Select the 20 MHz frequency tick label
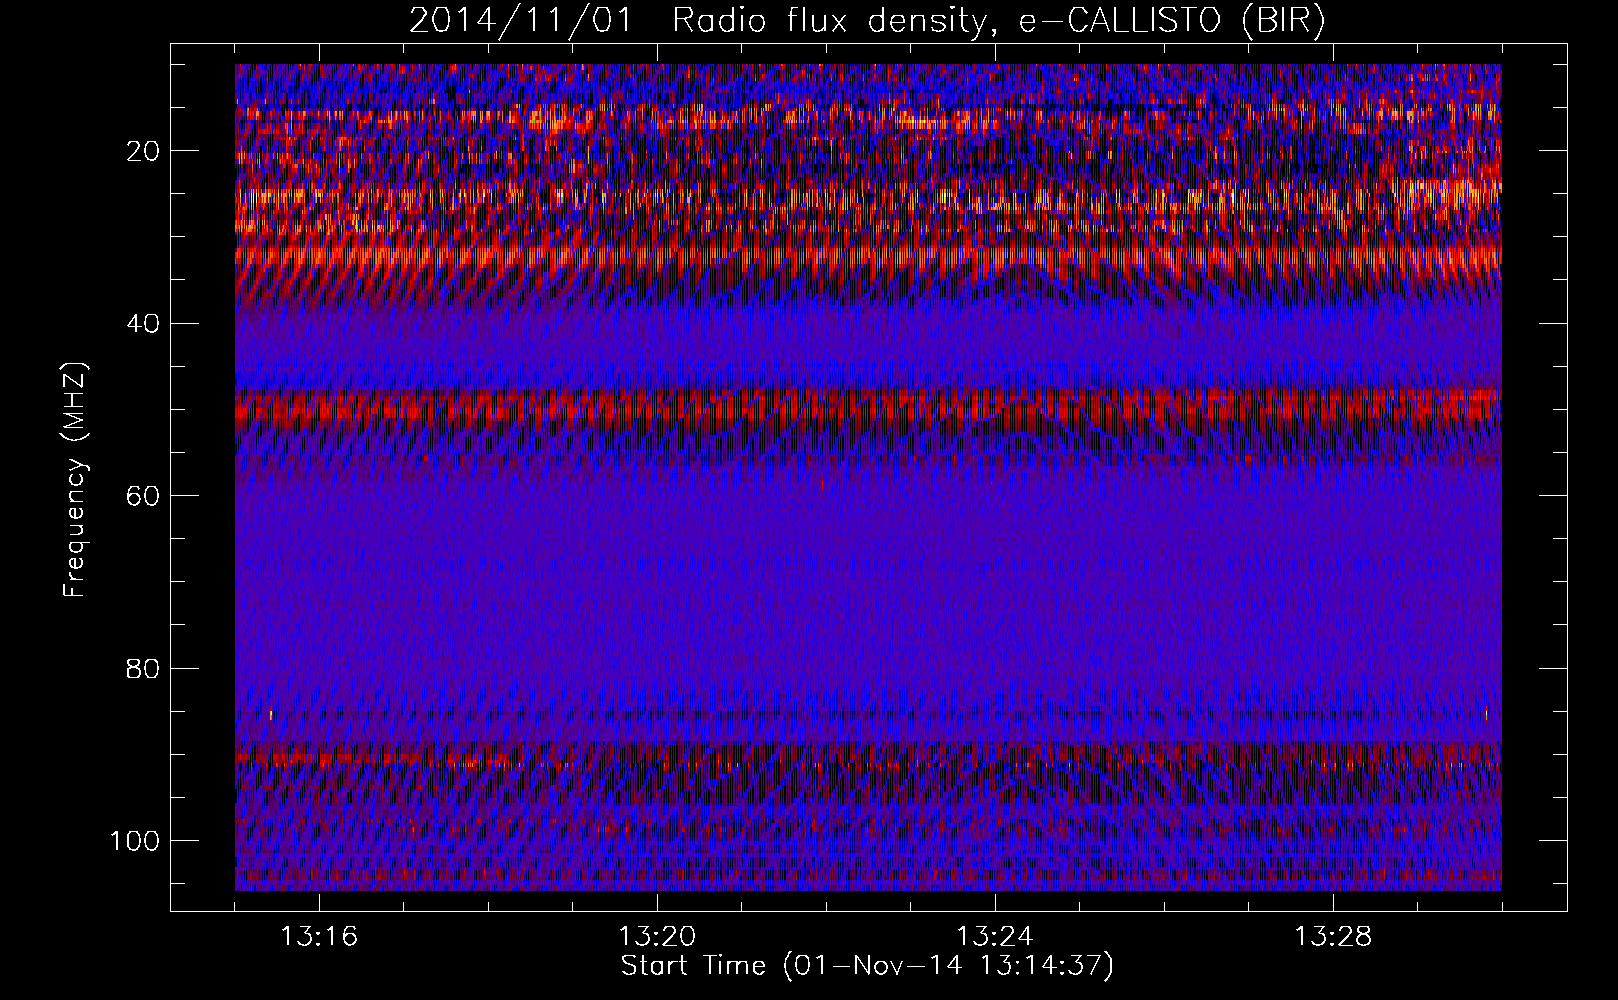The height and width of the screenshot is (1000, 1618). 143,151
